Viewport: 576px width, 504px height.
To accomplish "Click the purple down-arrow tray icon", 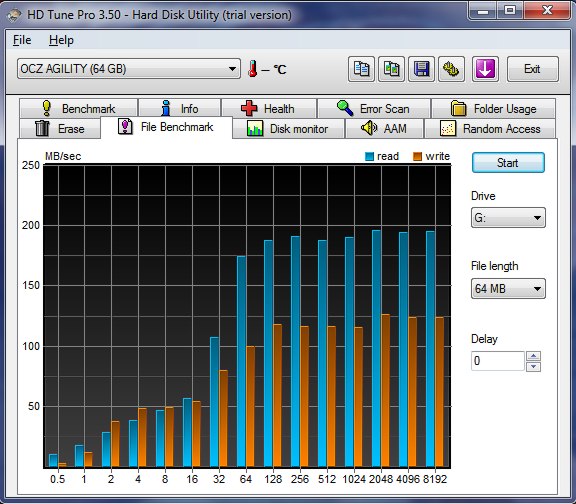I will (485, 69).
